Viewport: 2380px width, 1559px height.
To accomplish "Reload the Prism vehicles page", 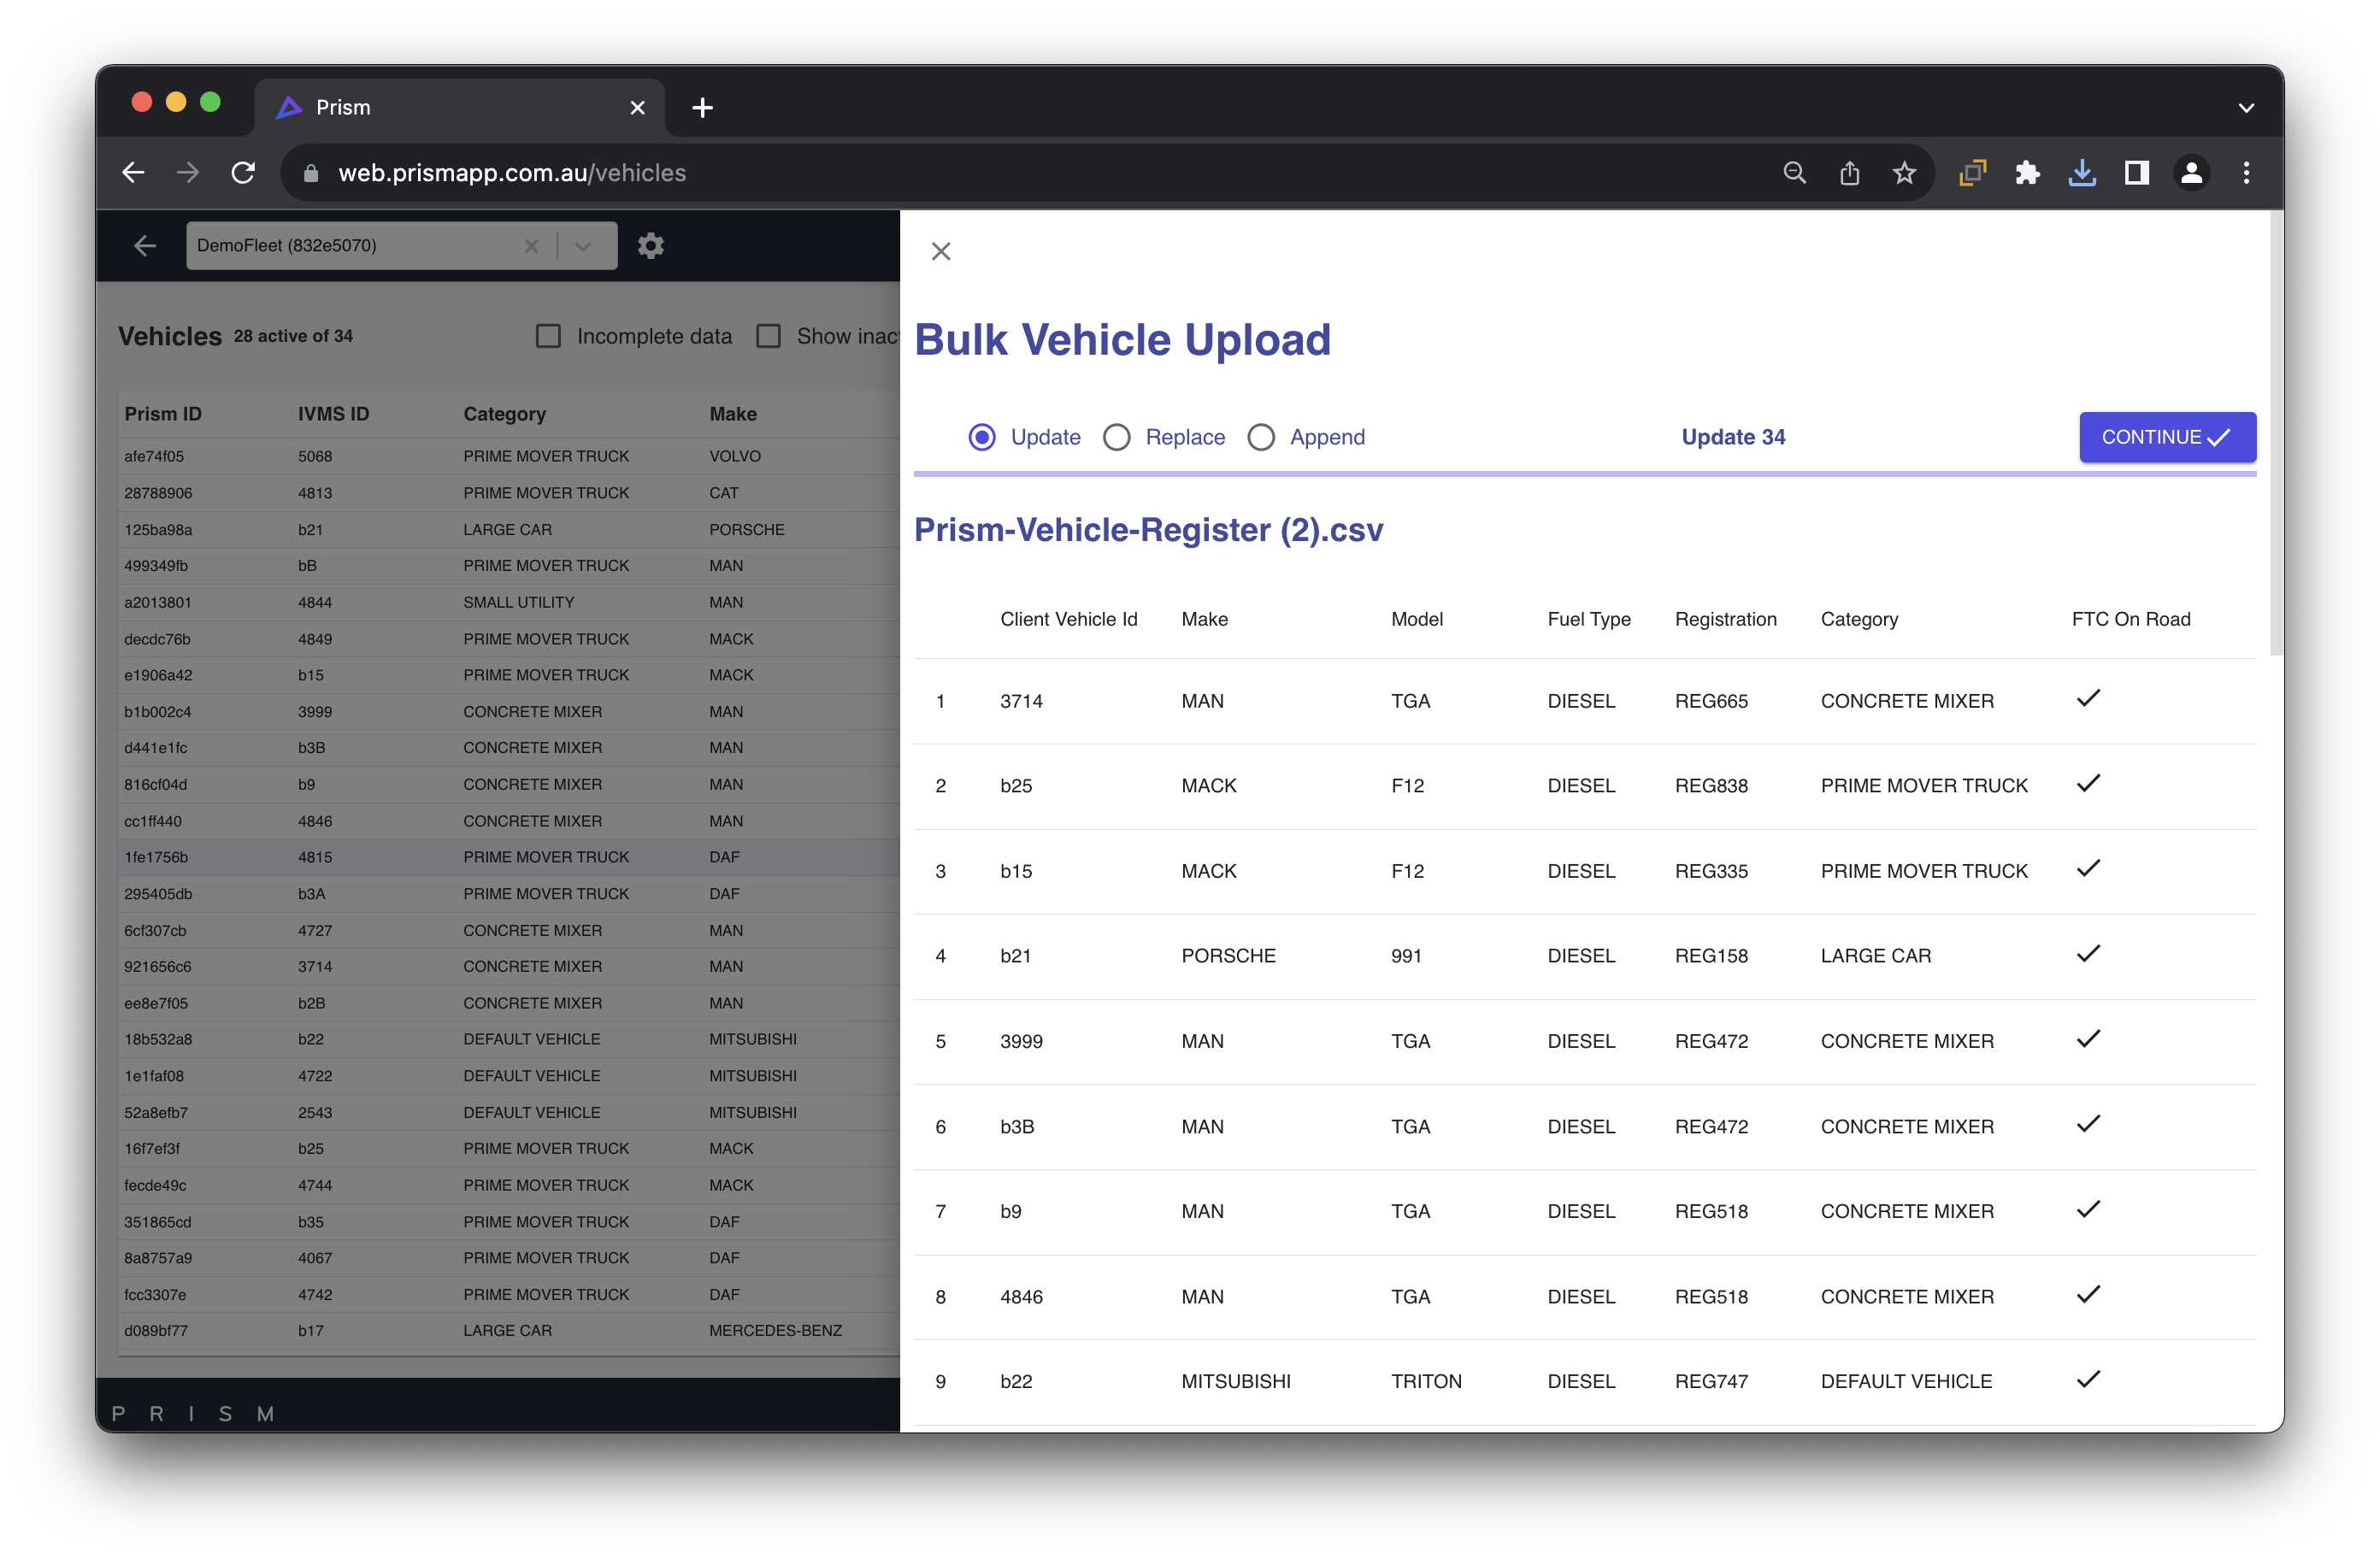I will (243, 173).
